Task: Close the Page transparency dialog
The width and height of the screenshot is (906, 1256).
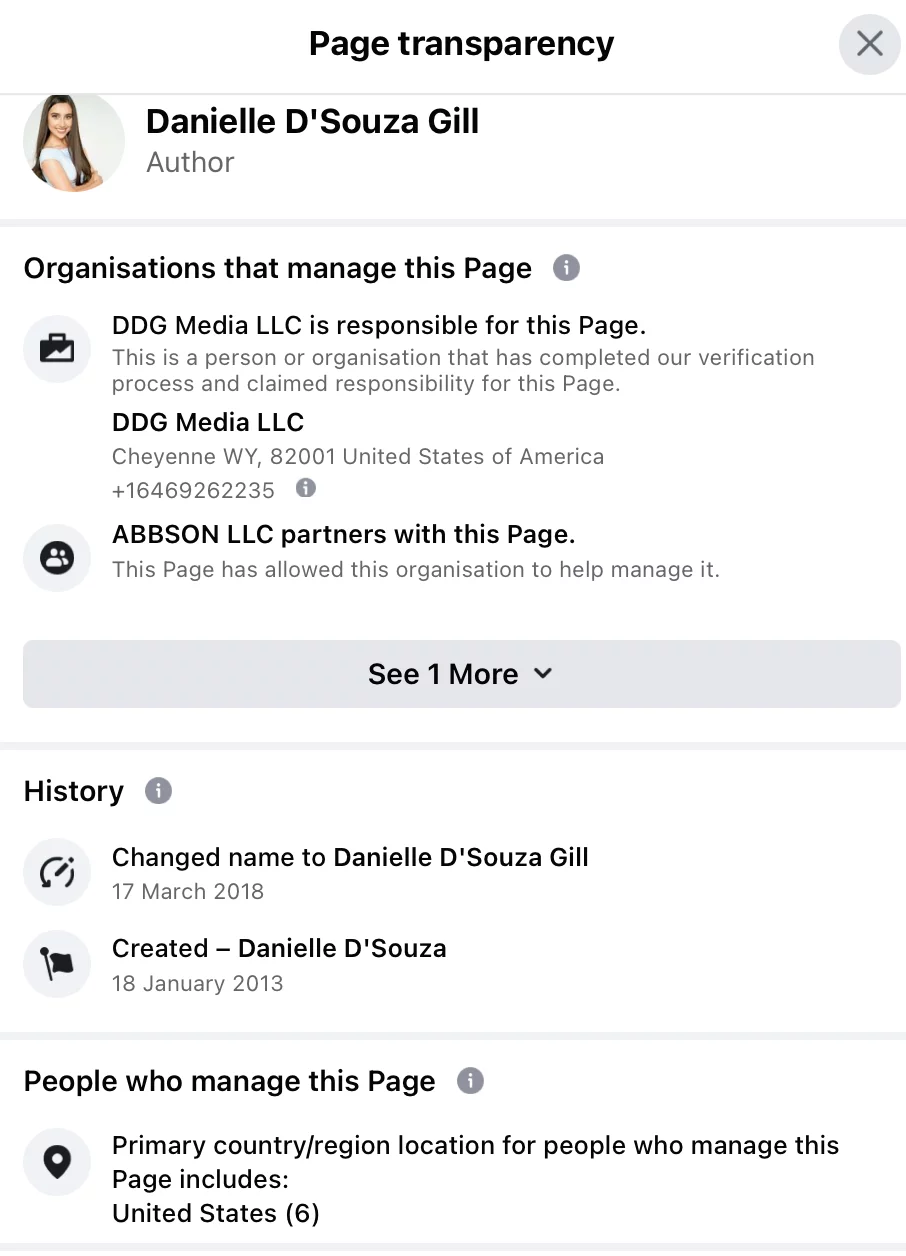Action: point(869,44)
